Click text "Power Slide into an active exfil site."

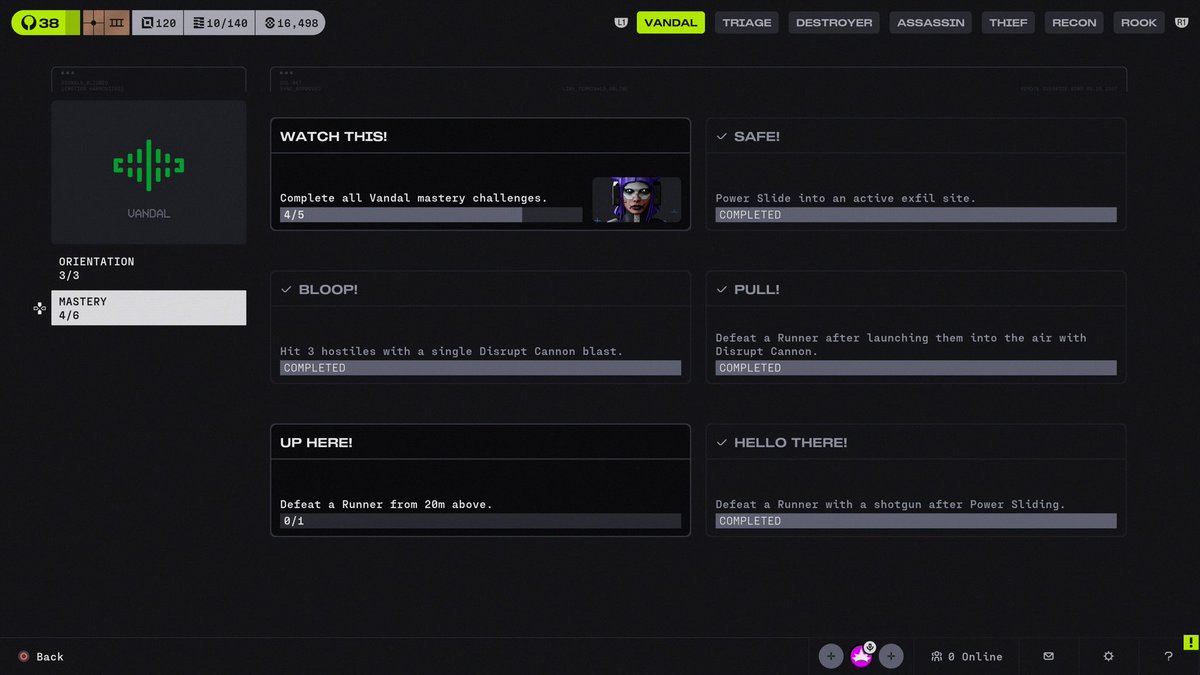[x=846, y=198]
